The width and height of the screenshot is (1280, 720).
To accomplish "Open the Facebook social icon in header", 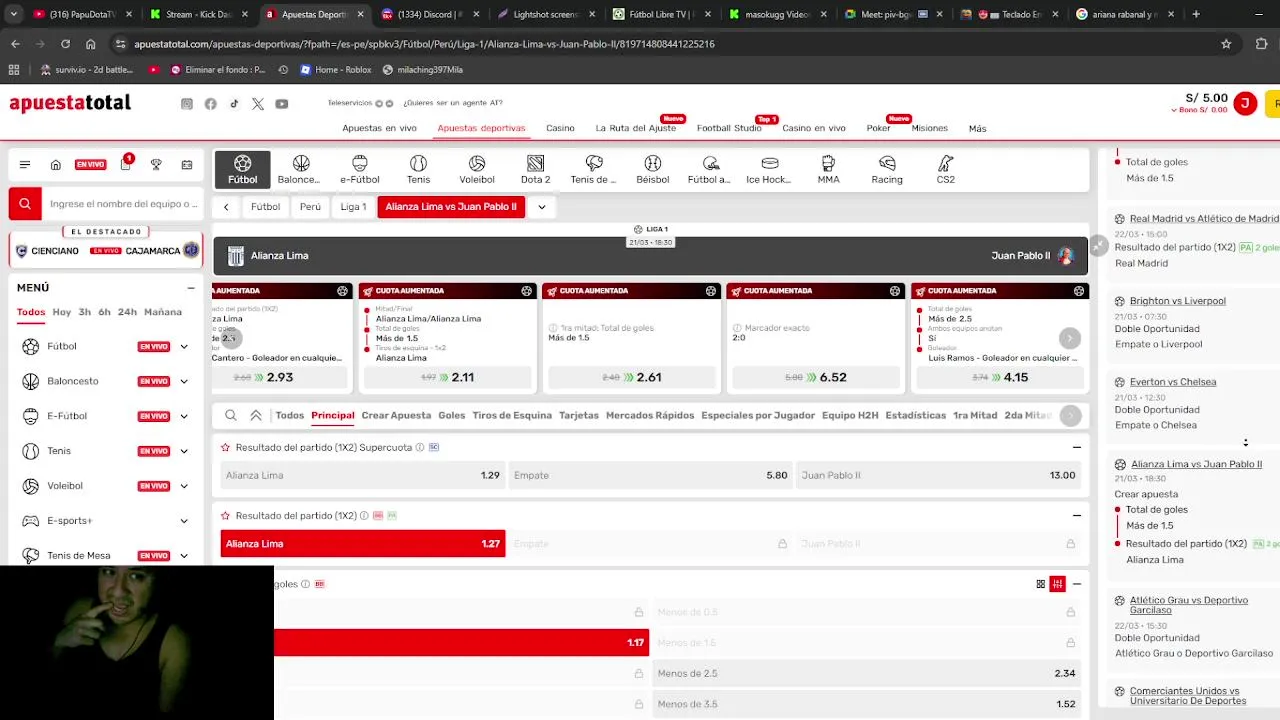I will pos(210,104).
